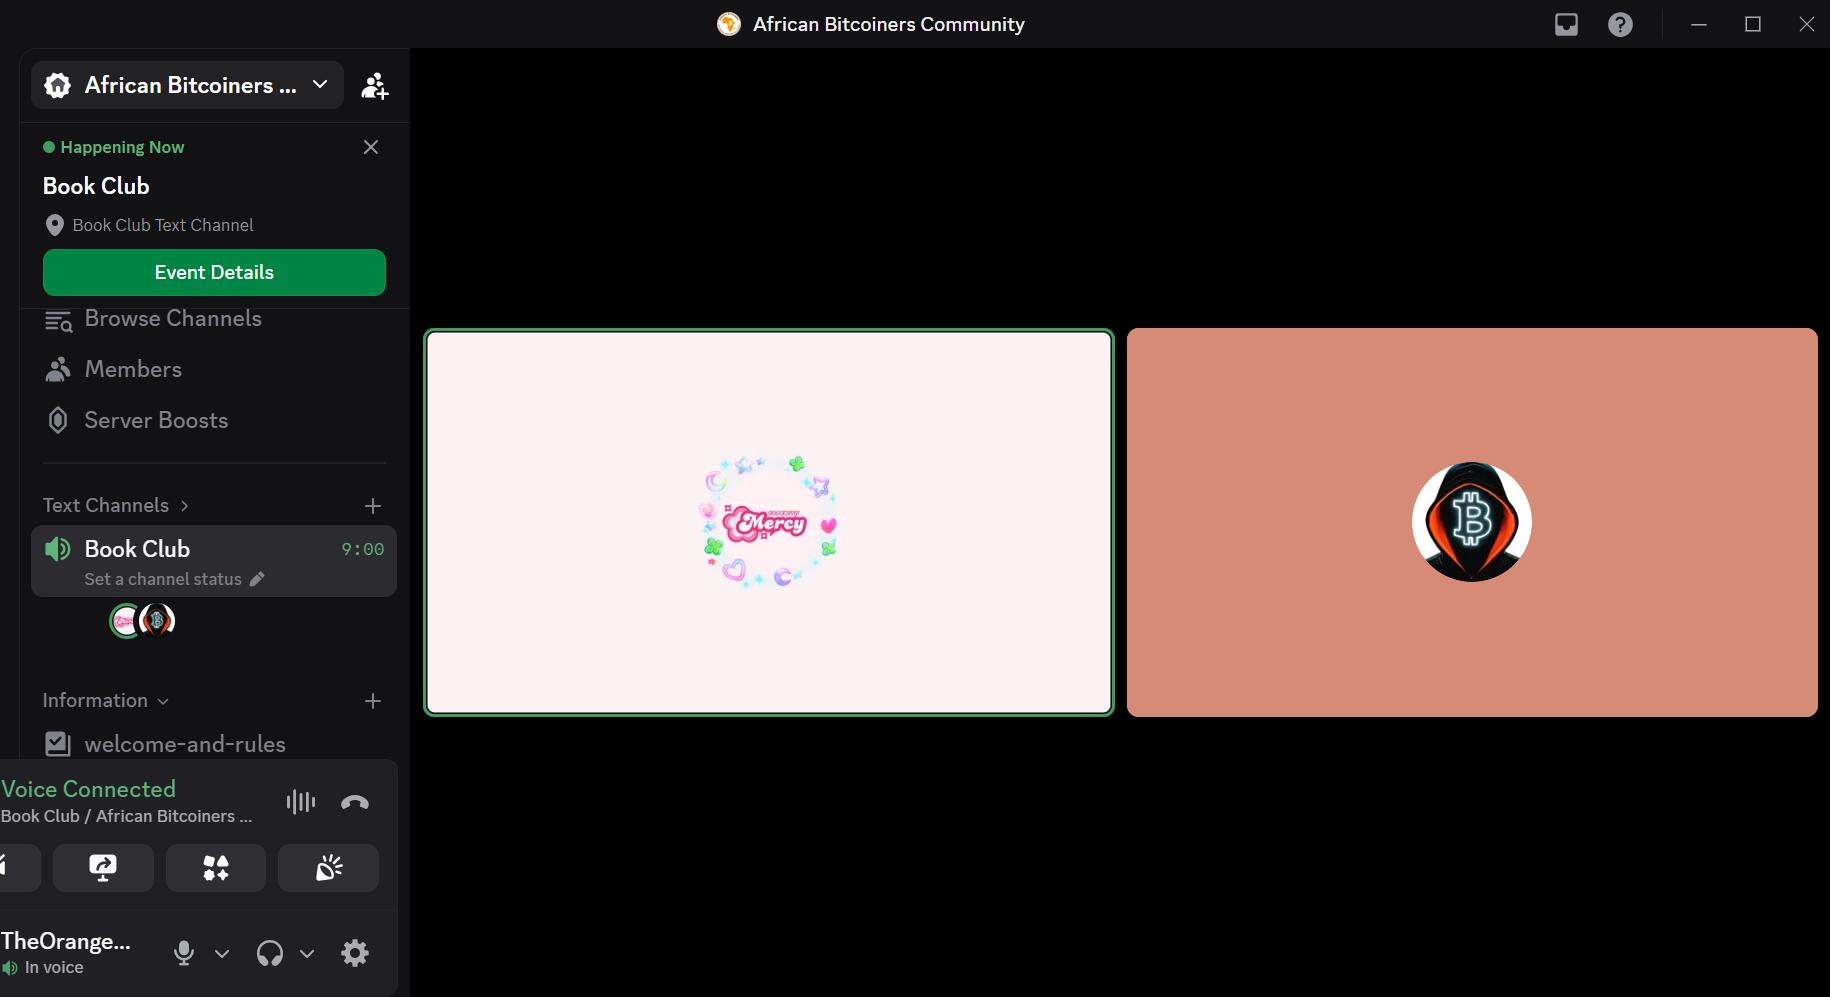This screenshot has width=1830, height=997.
Task: Start an activity from the voice panel
Action: coord(216,867)
